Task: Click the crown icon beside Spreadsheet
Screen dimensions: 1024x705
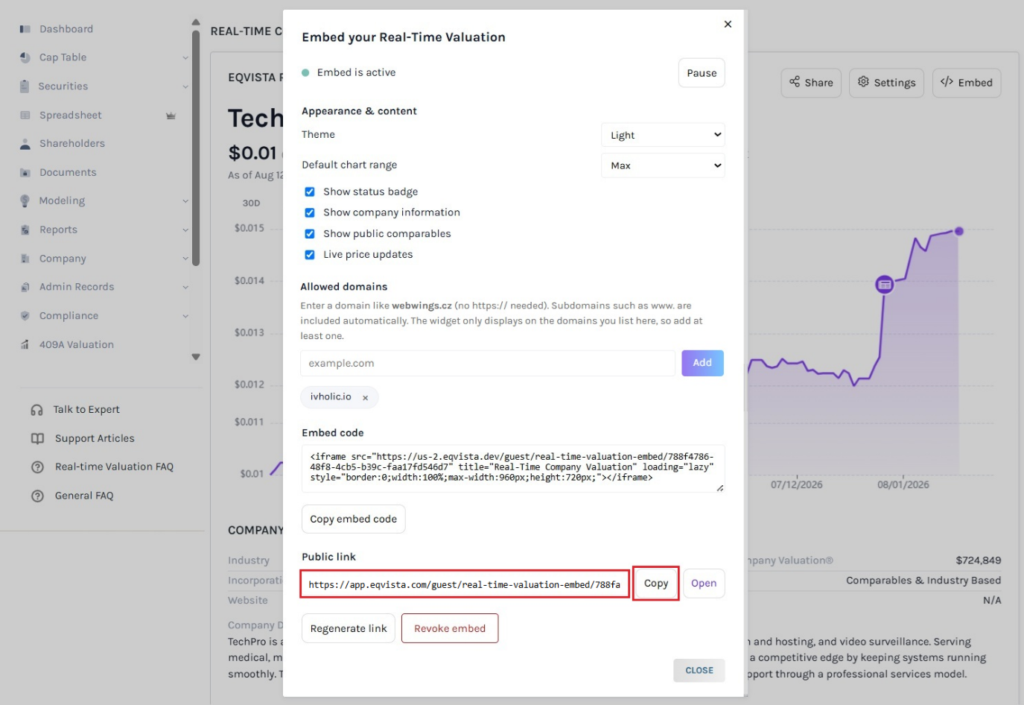Action: (170, 116)
